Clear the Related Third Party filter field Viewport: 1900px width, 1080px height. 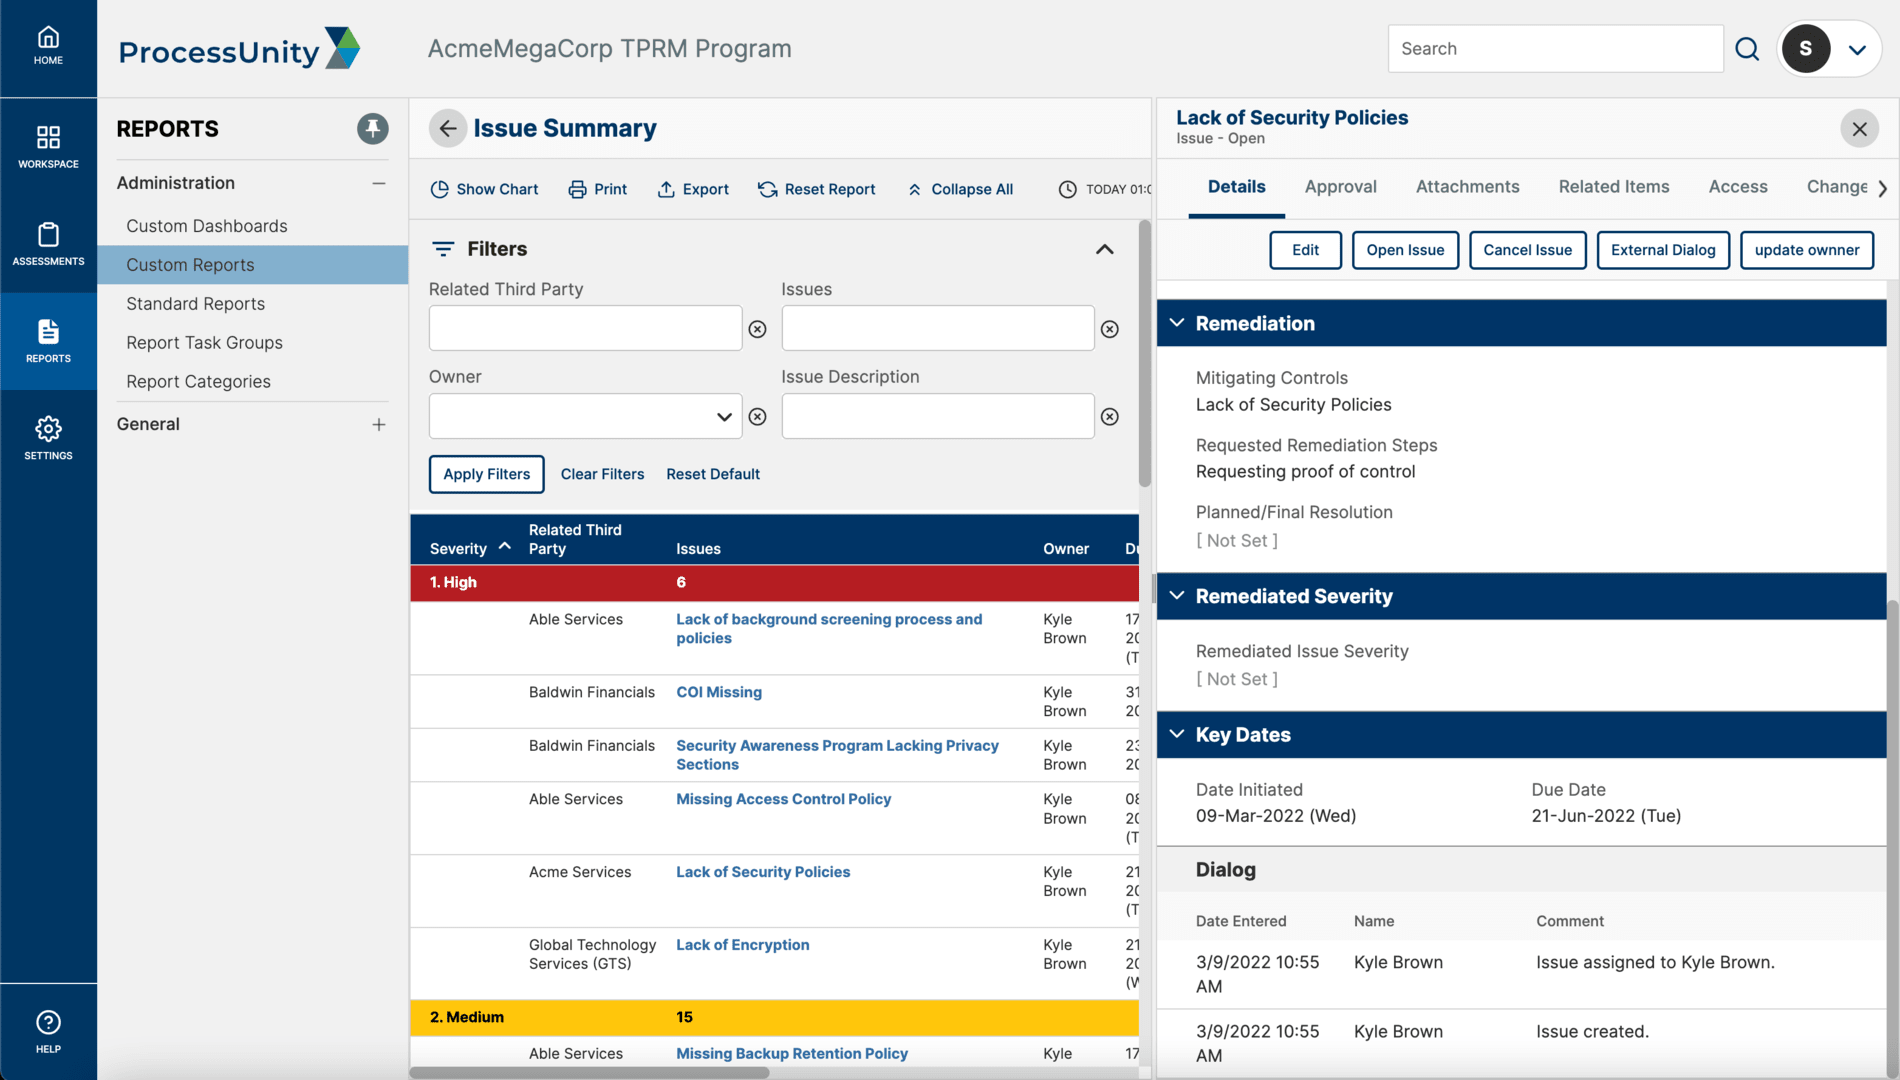click(x=757, y=330)
